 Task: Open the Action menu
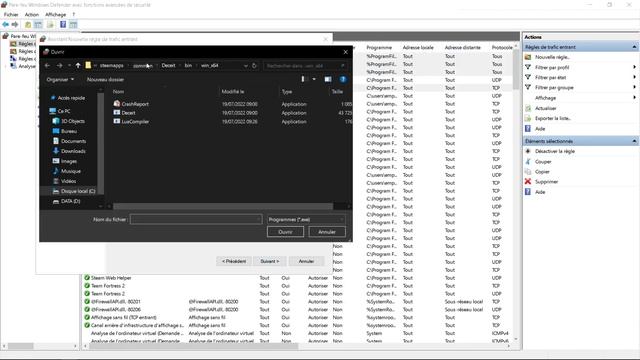32,15
